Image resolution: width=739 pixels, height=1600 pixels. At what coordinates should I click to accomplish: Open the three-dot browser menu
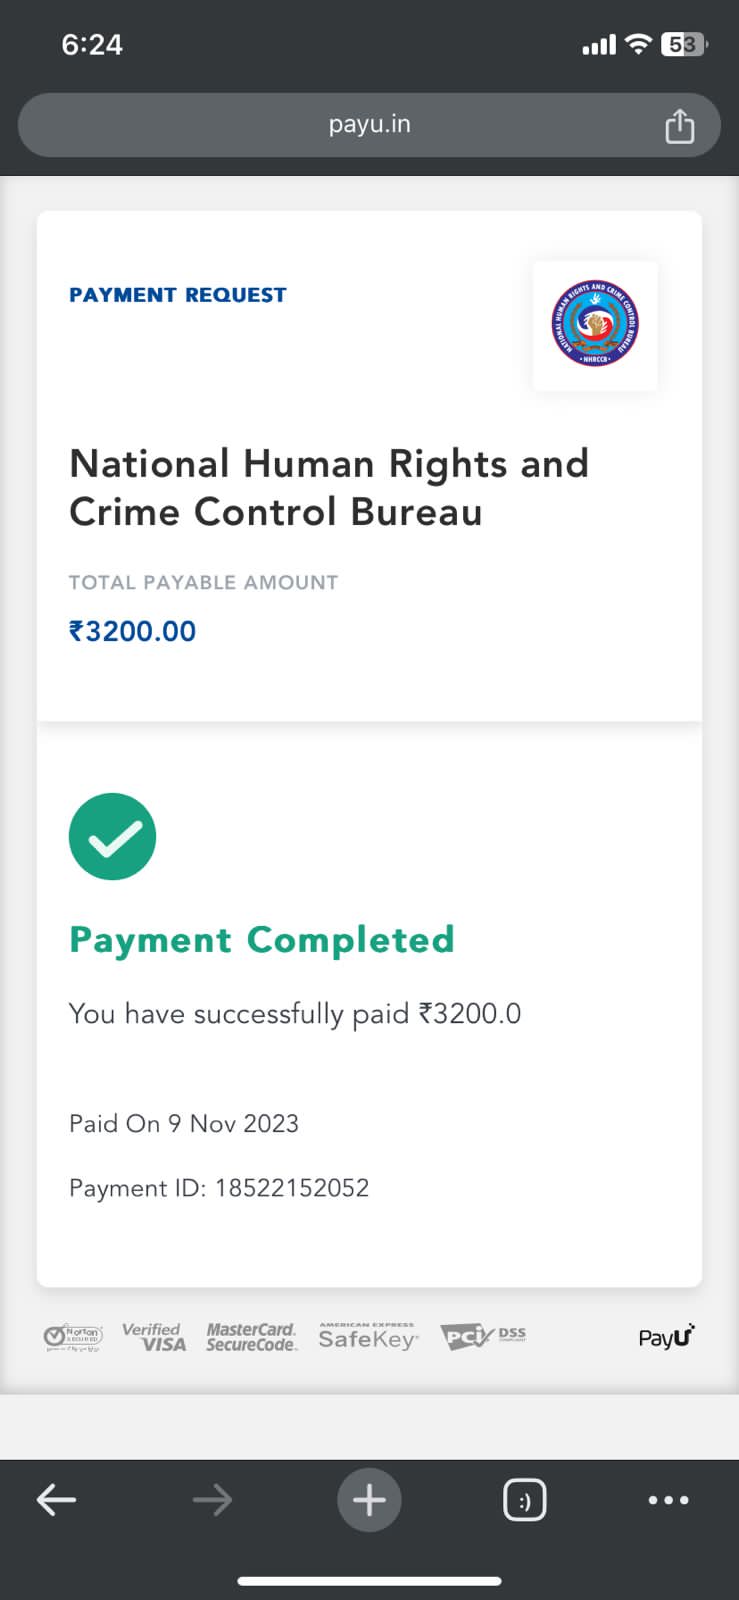tap(668, 1500)
